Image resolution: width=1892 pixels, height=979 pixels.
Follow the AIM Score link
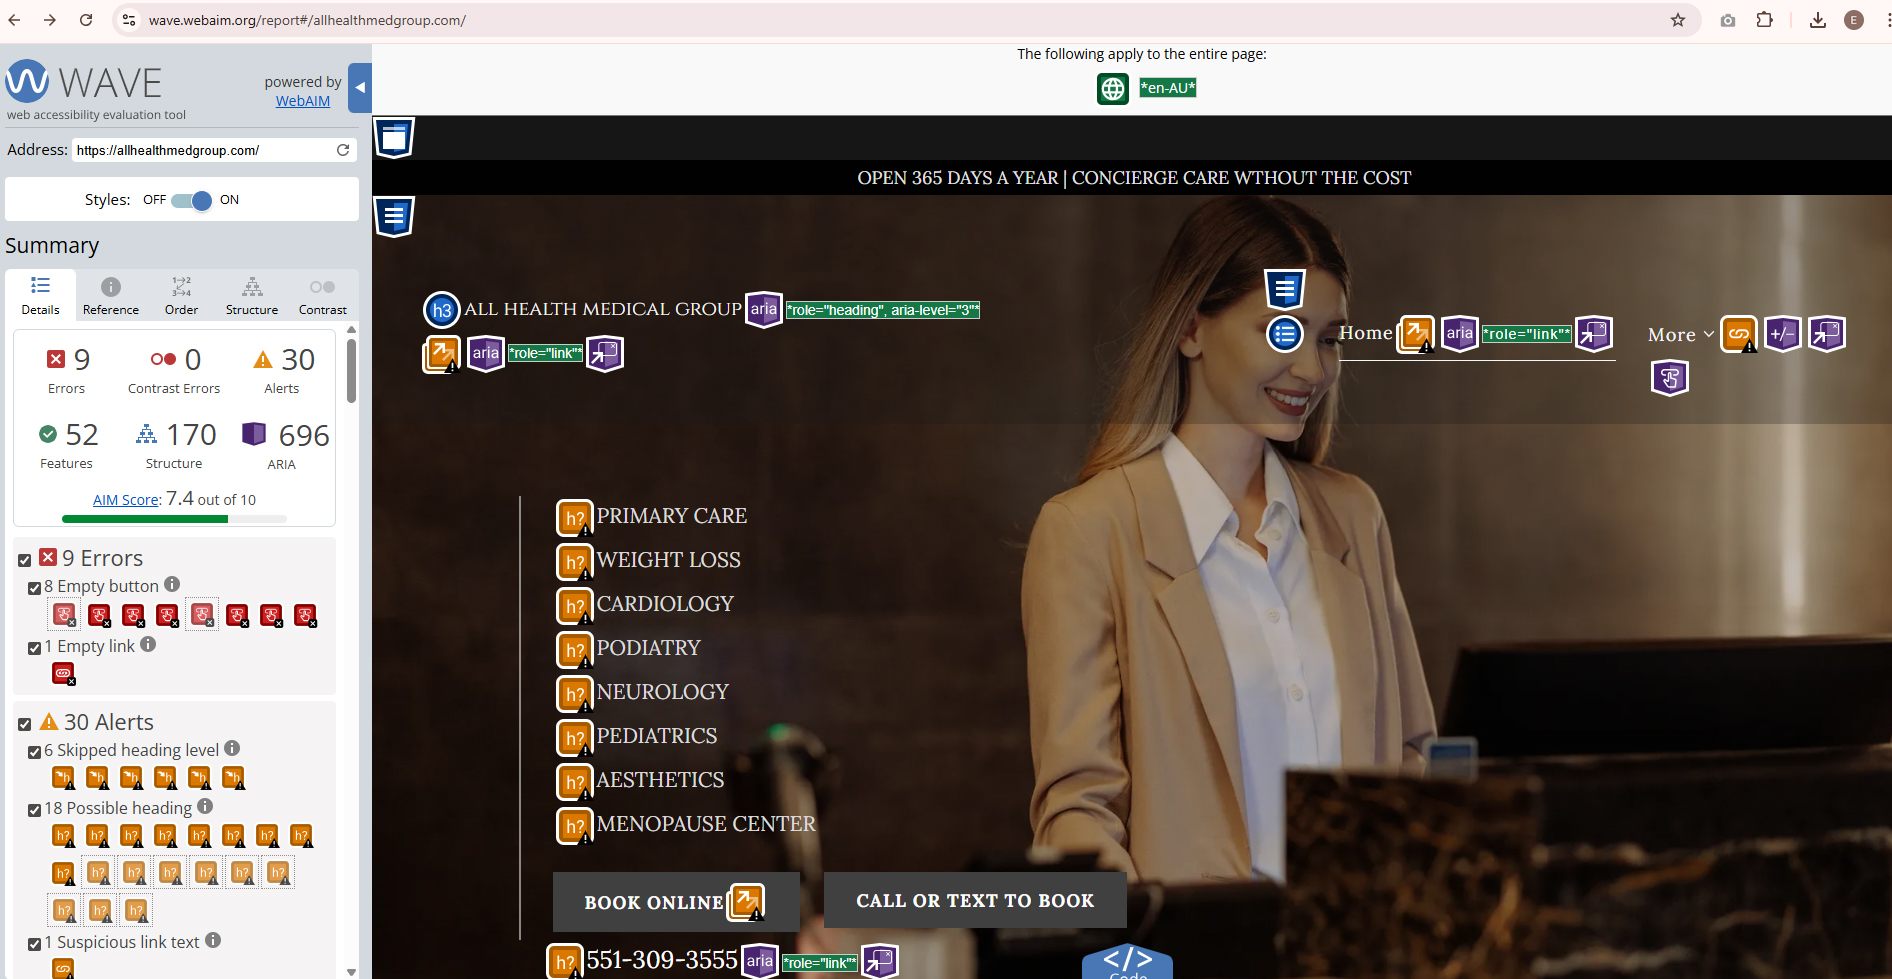pyautogui.click(x=125, y=499)
